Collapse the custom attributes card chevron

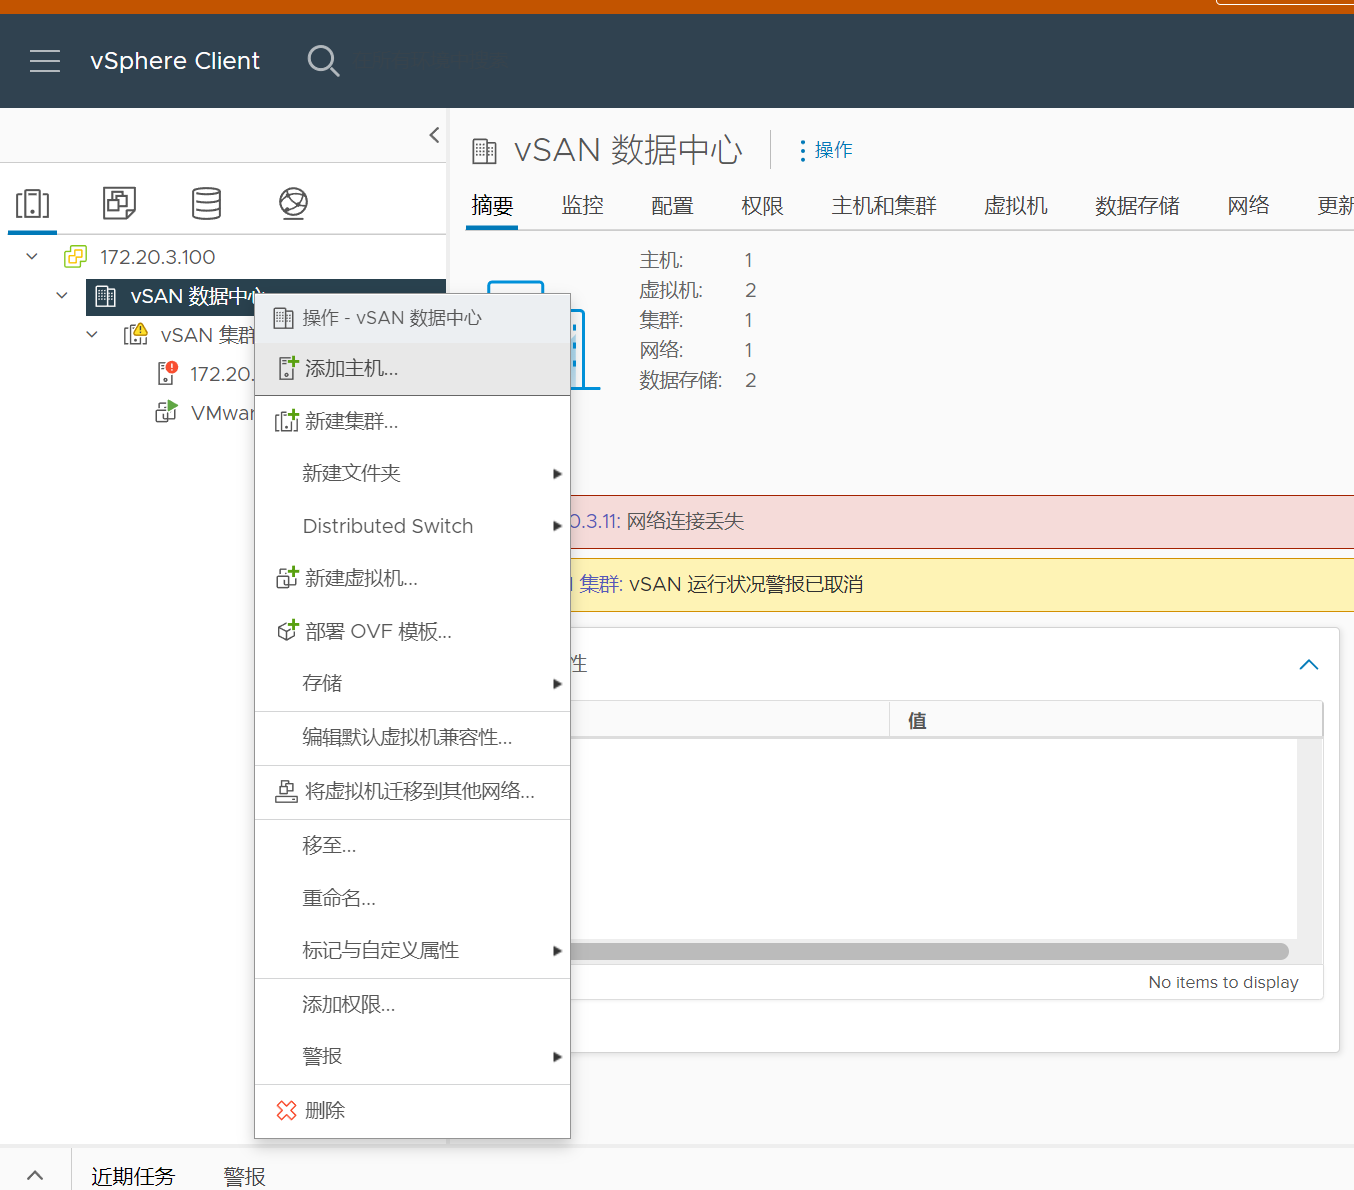pos(1308,665)
